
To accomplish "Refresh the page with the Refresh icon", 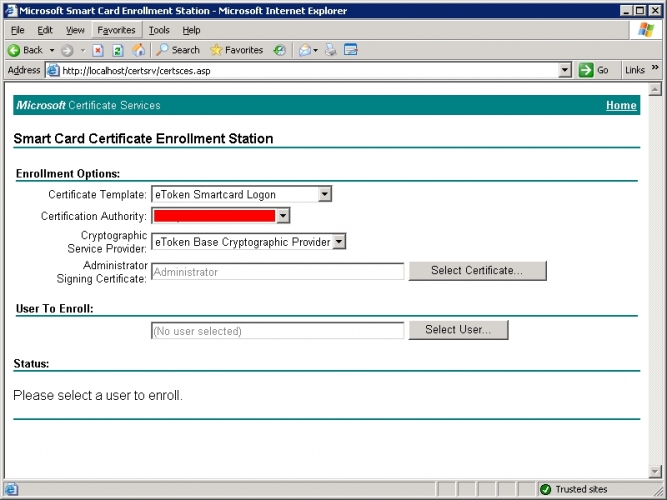I will click(118, 51).
